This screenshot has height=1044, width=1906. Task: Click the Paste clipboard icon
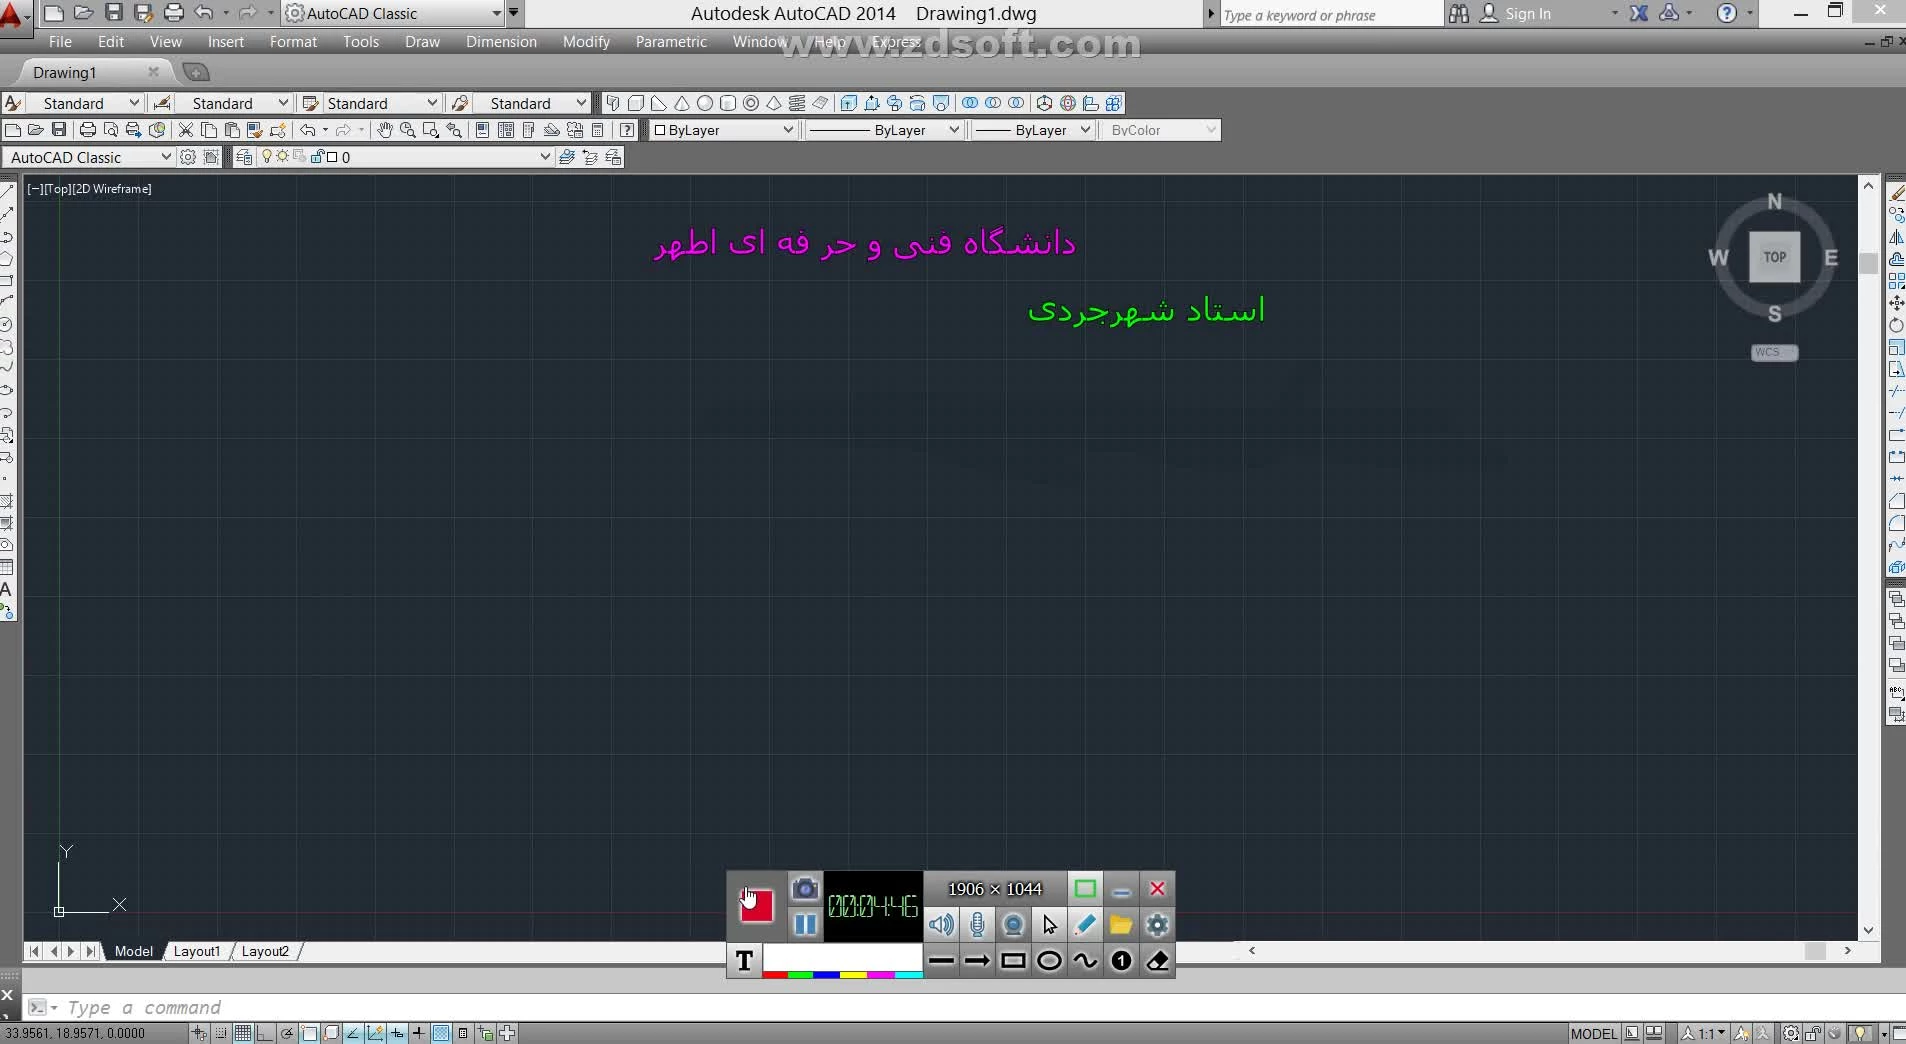click(x=232, y=130)
